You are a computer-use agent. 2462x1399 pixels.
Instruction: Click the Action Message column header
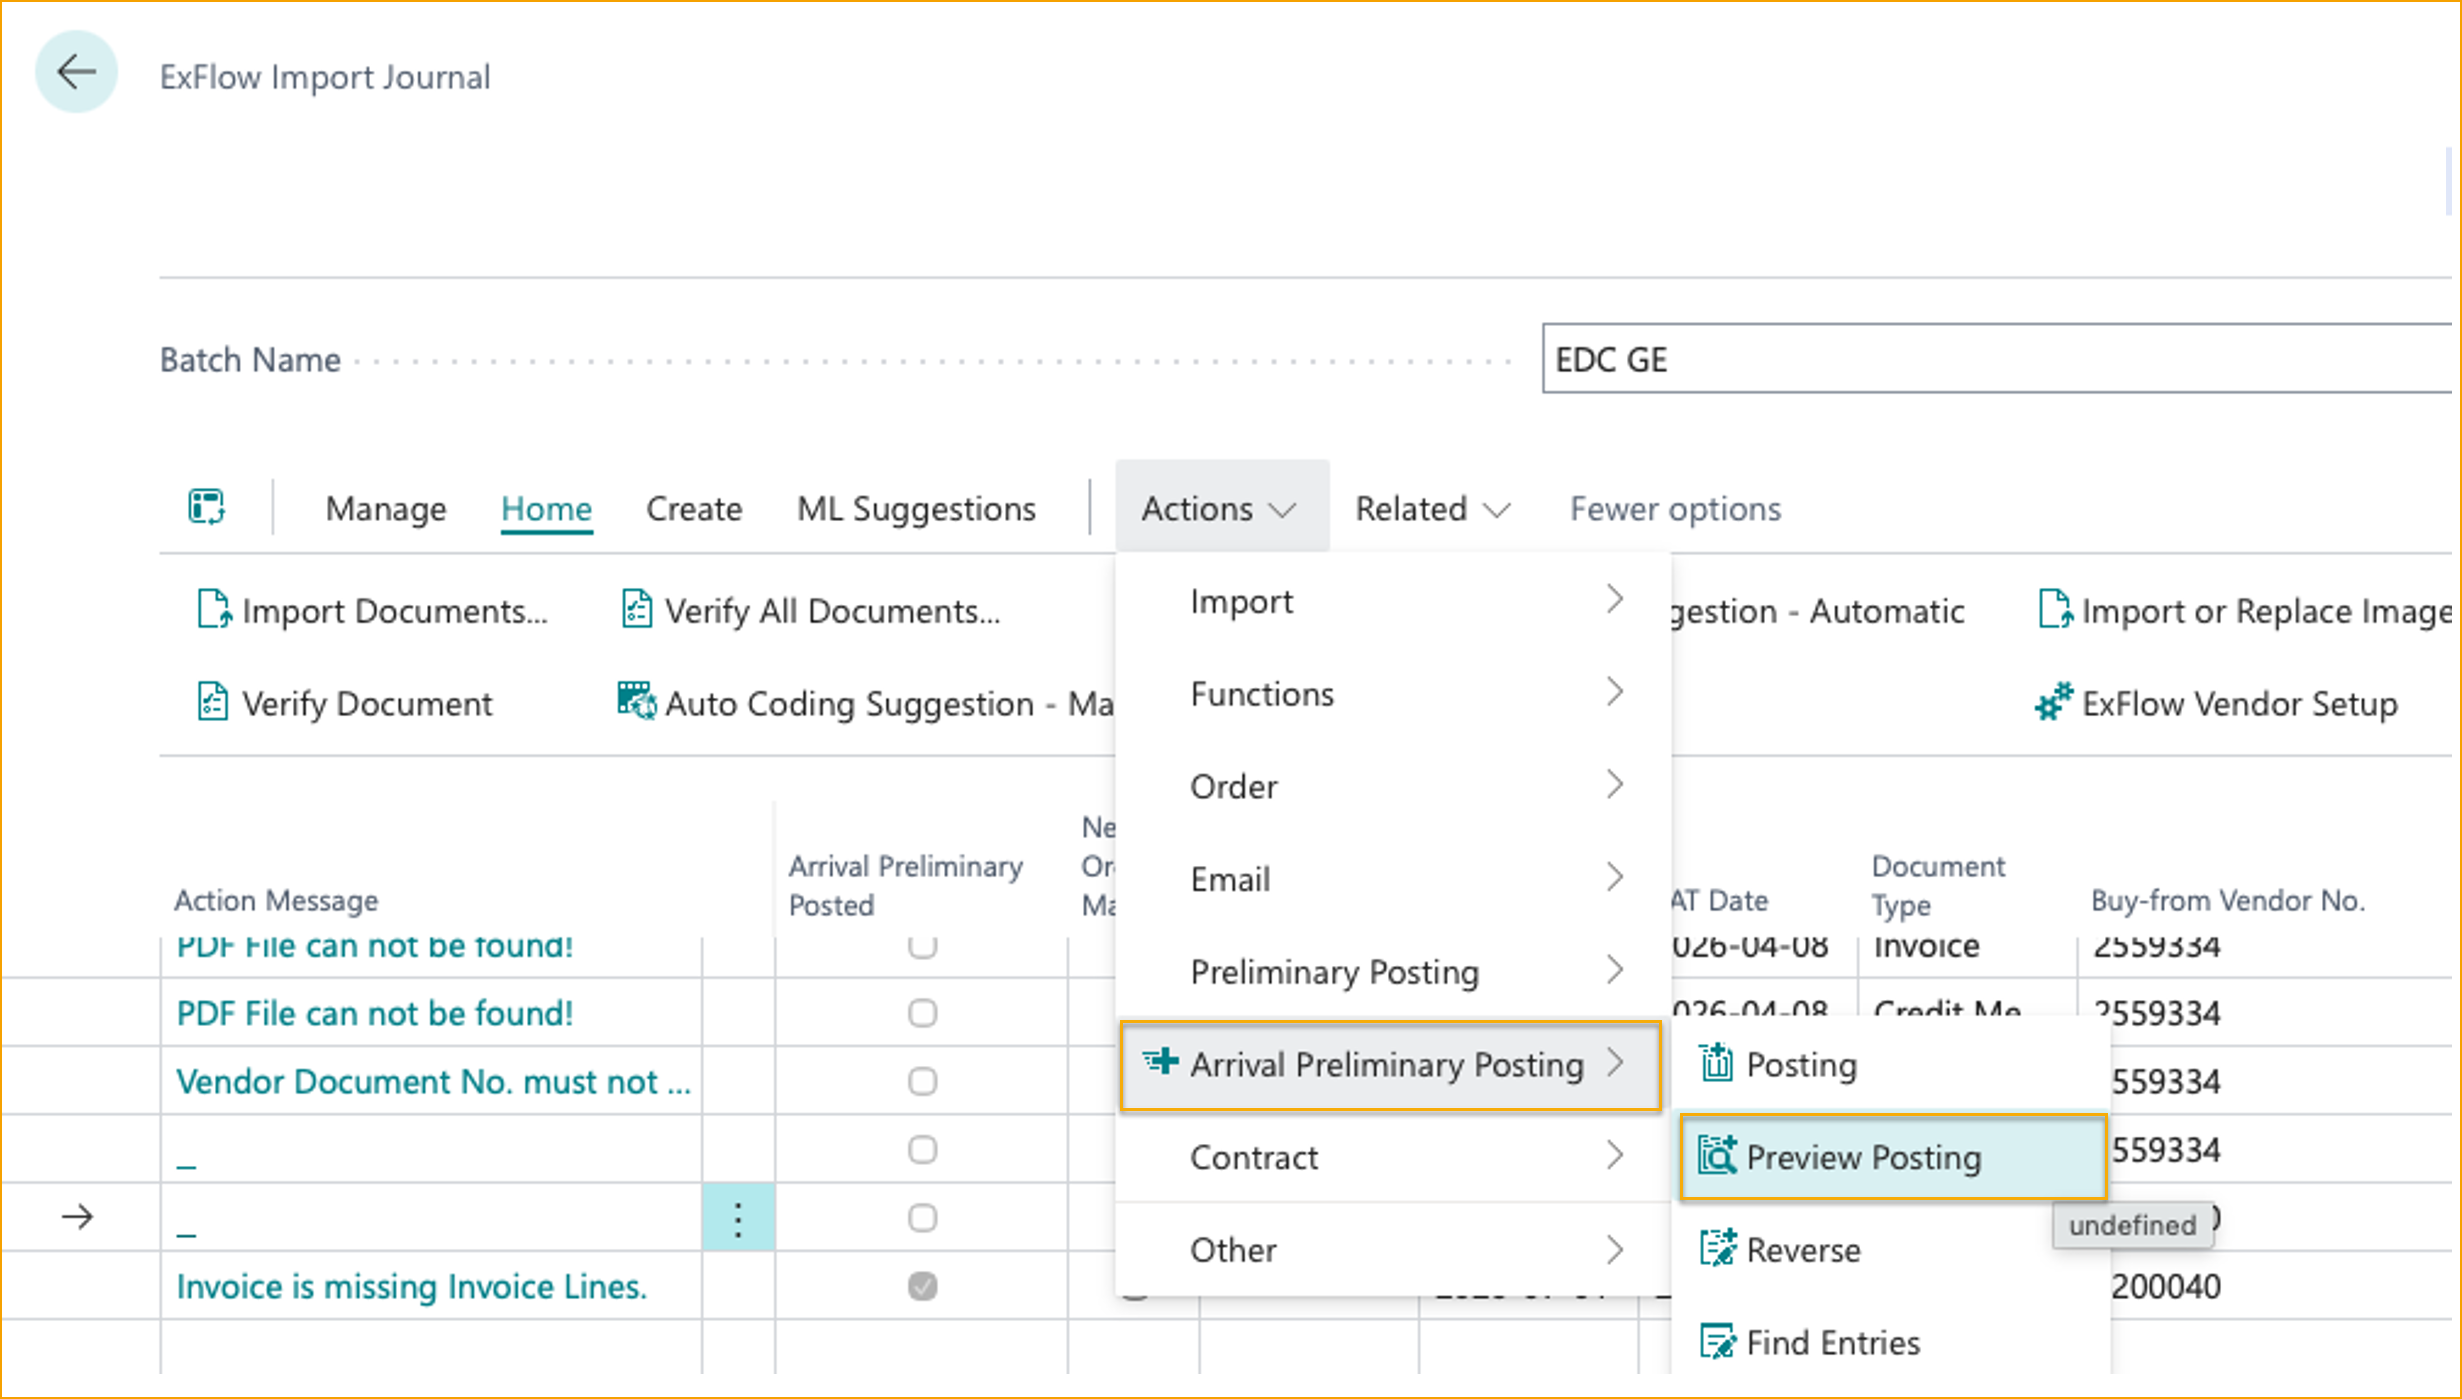tap(276, 900)
